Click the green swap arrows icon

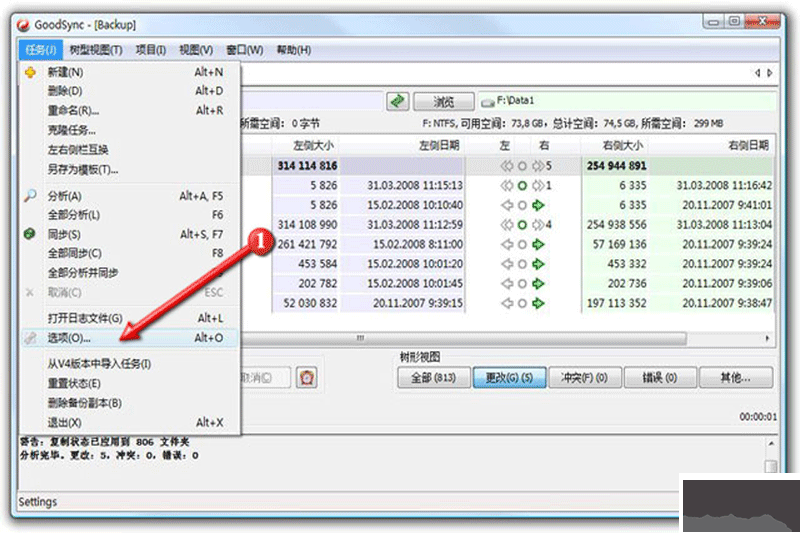click(x=398, y=101)
